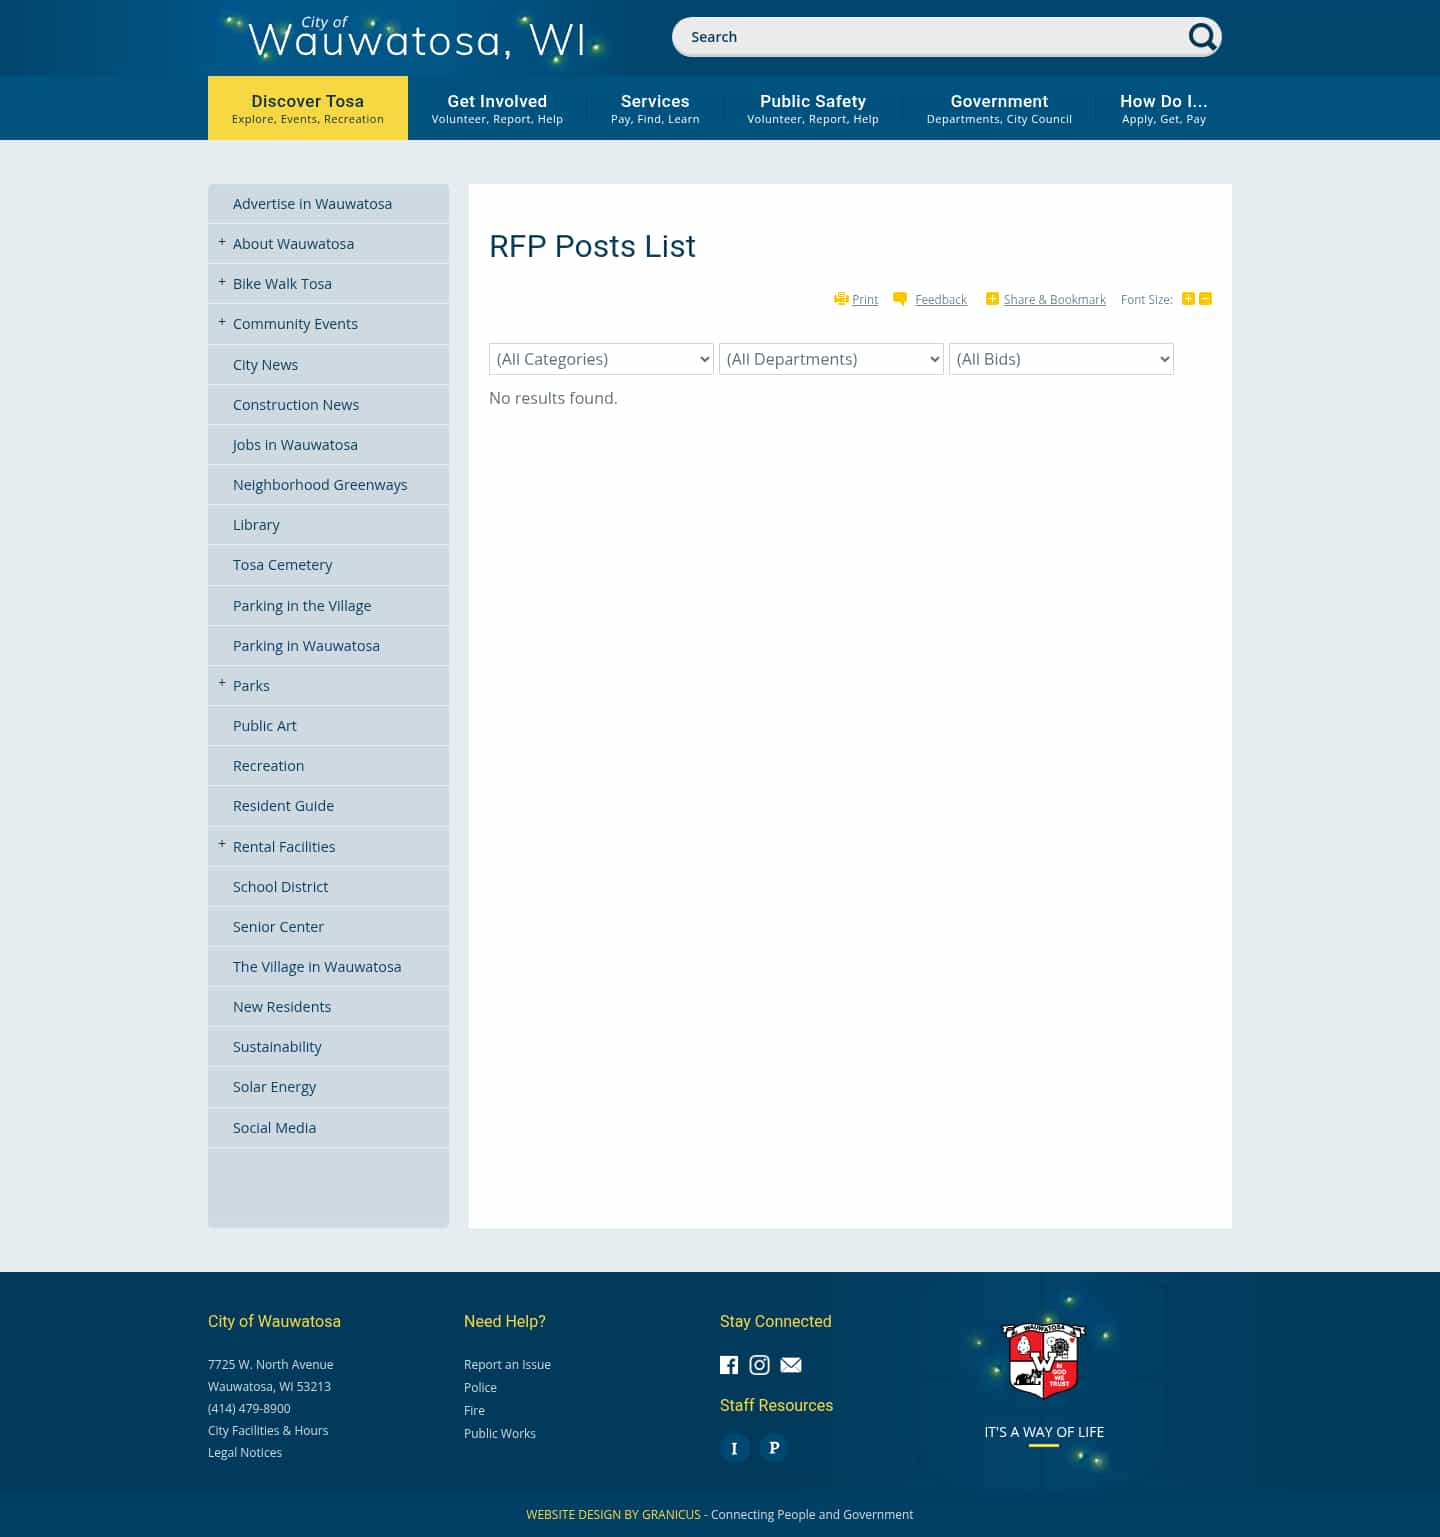This screenshot has width=1440, height=1537.
Task: Click the printer icon beside Print
Action: click(x=841, y=299)
